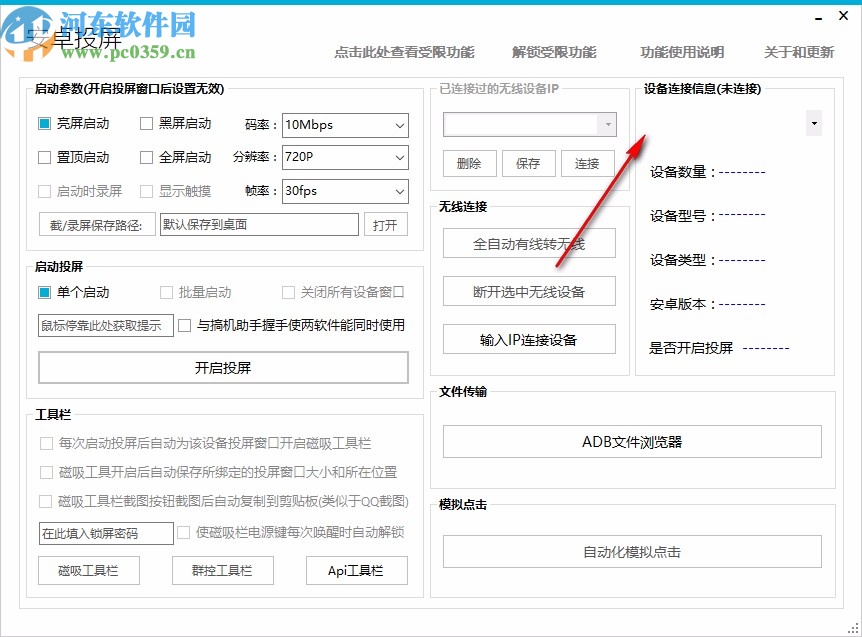This screenshot has width=862, height=637.
Task: Open 功能使用说明 in the top menu
Action: coord(681,52)
